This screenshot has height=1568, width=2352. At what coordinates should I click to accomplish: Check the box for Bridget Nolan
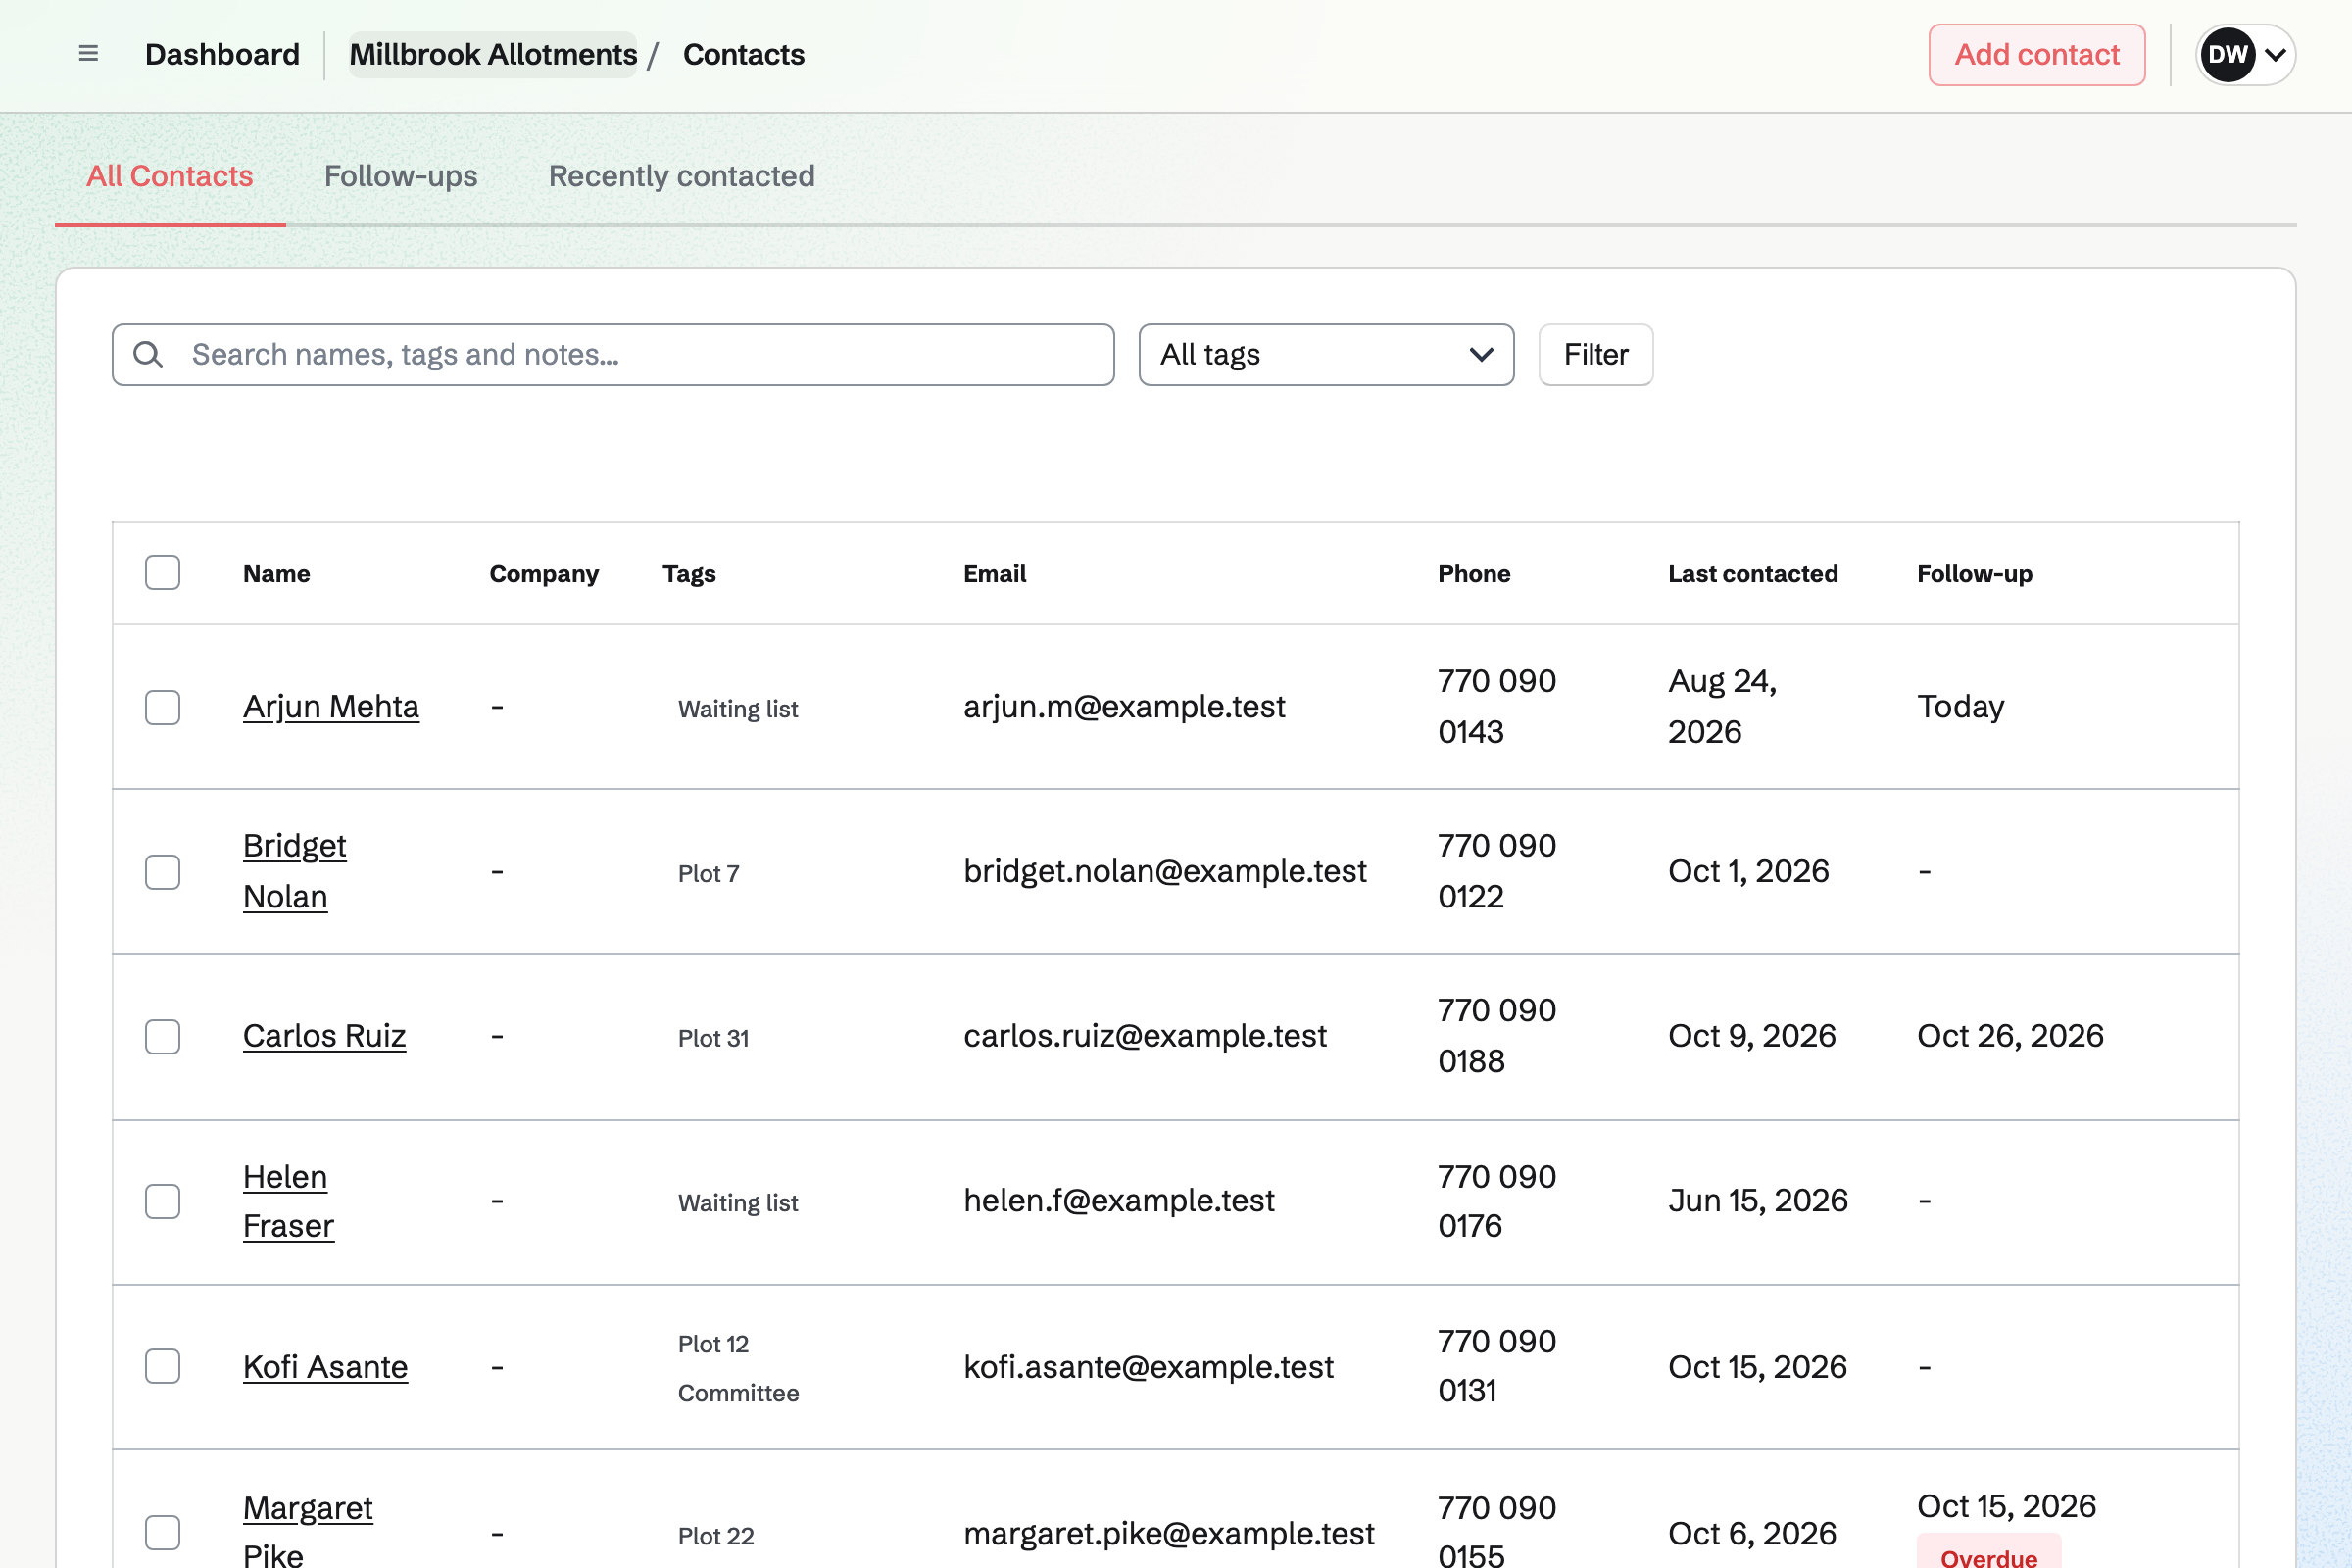pyautogui.click(x=162, y=872)
